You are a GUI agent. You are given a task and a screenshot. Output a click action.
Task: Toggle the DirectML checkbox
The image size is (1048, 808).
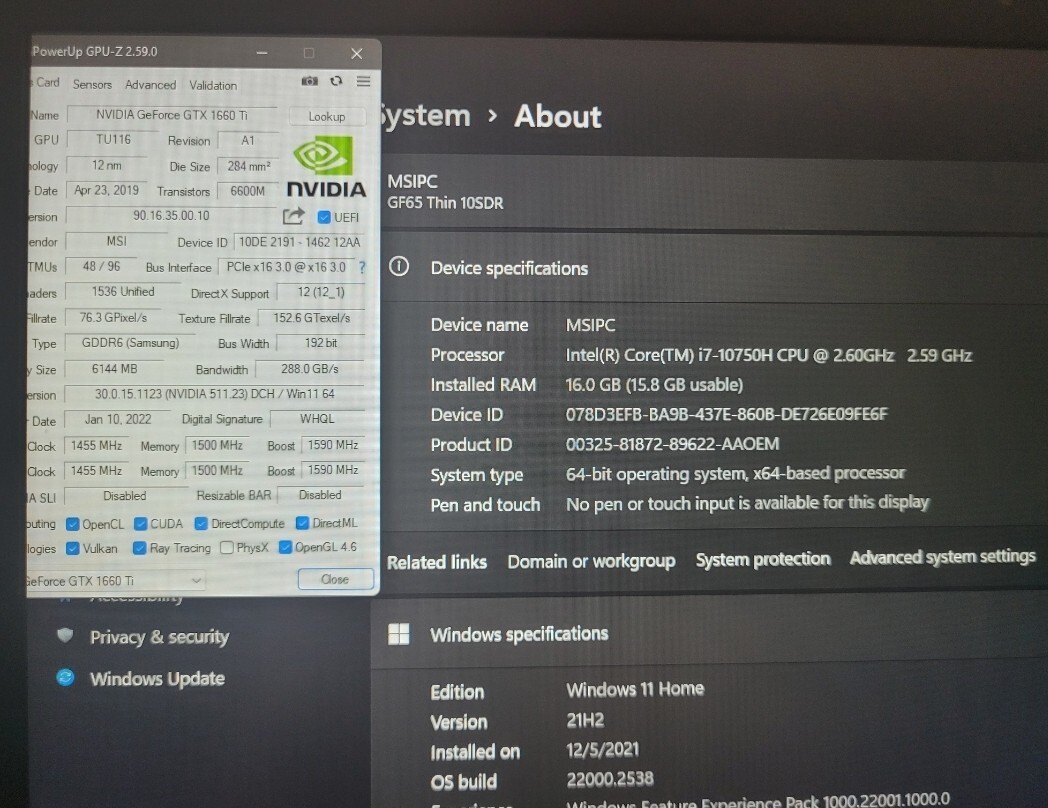[302, 523]
